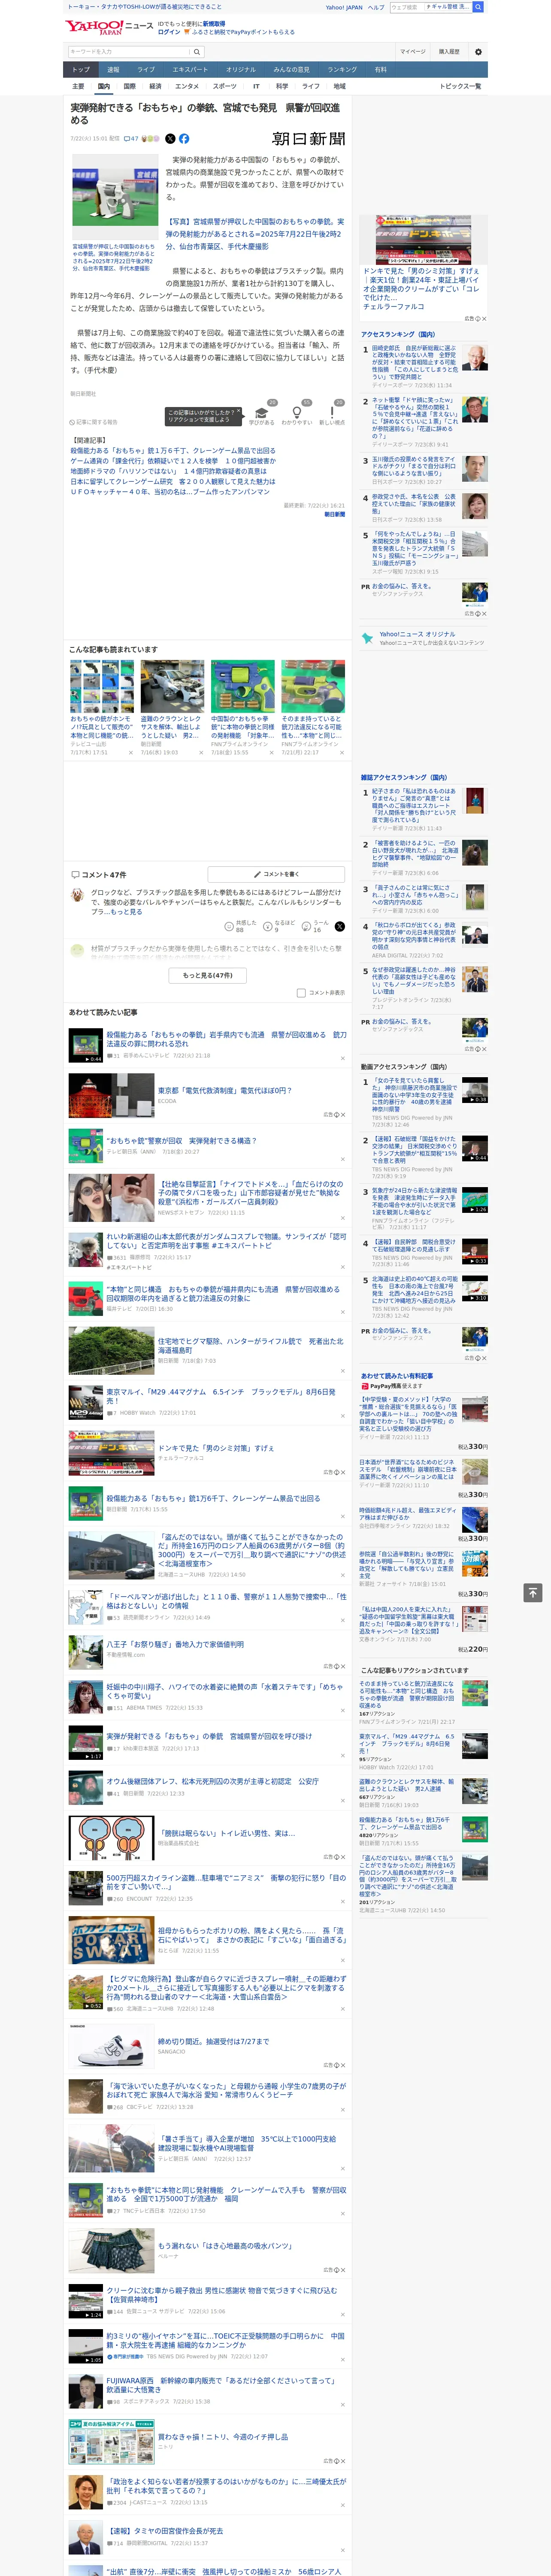This screenshot has height=2576, width=551.
Task: Click ヘルプ link in top bar
Action: 376,7
